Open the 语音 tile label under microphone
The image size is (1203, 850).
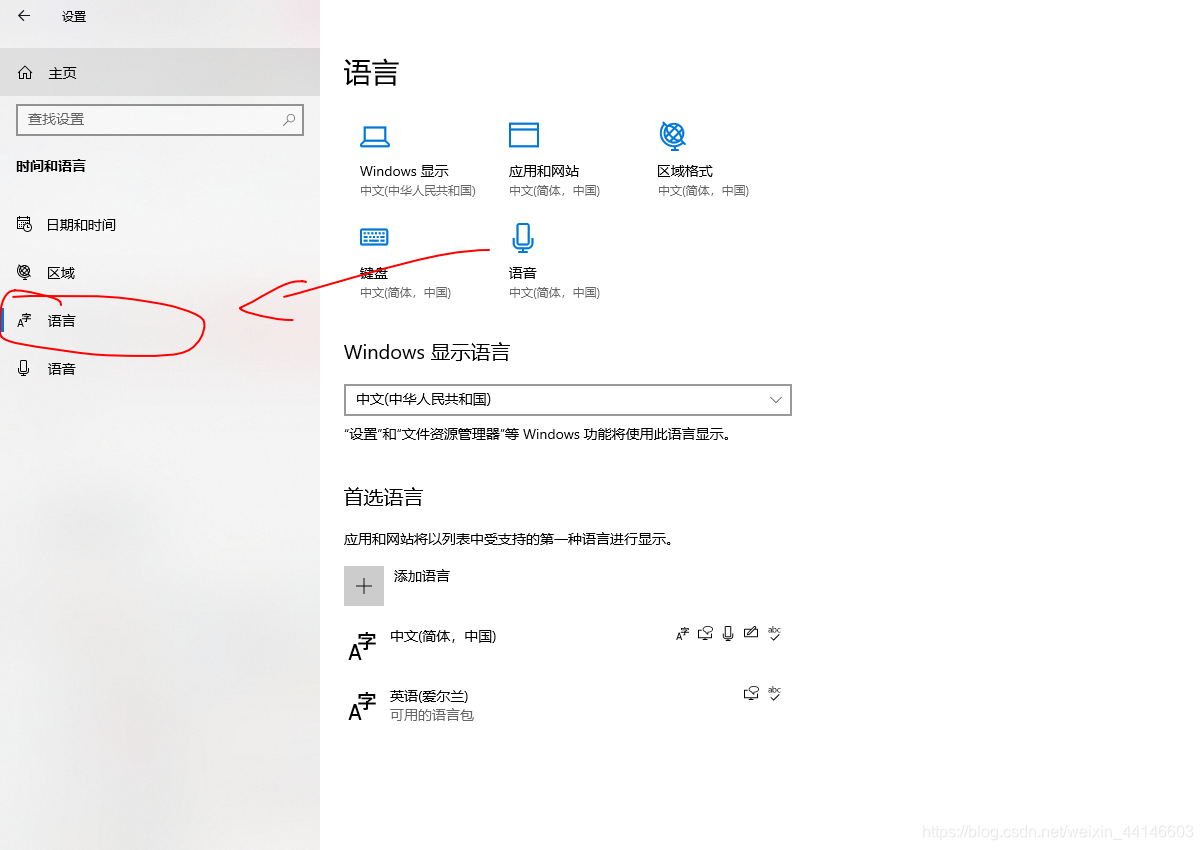point(523,273)
